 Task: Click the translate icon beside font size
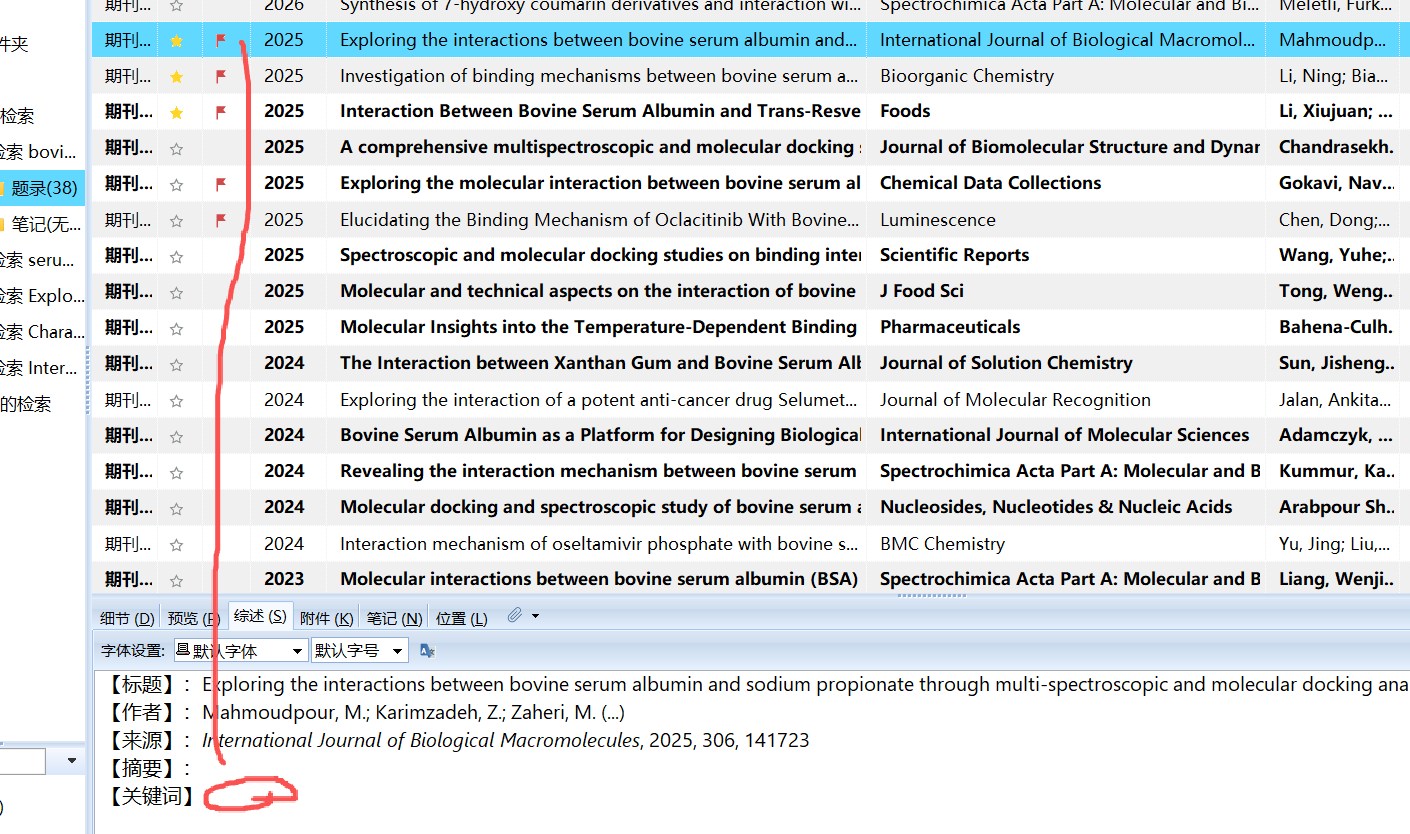tap(427, 651)
